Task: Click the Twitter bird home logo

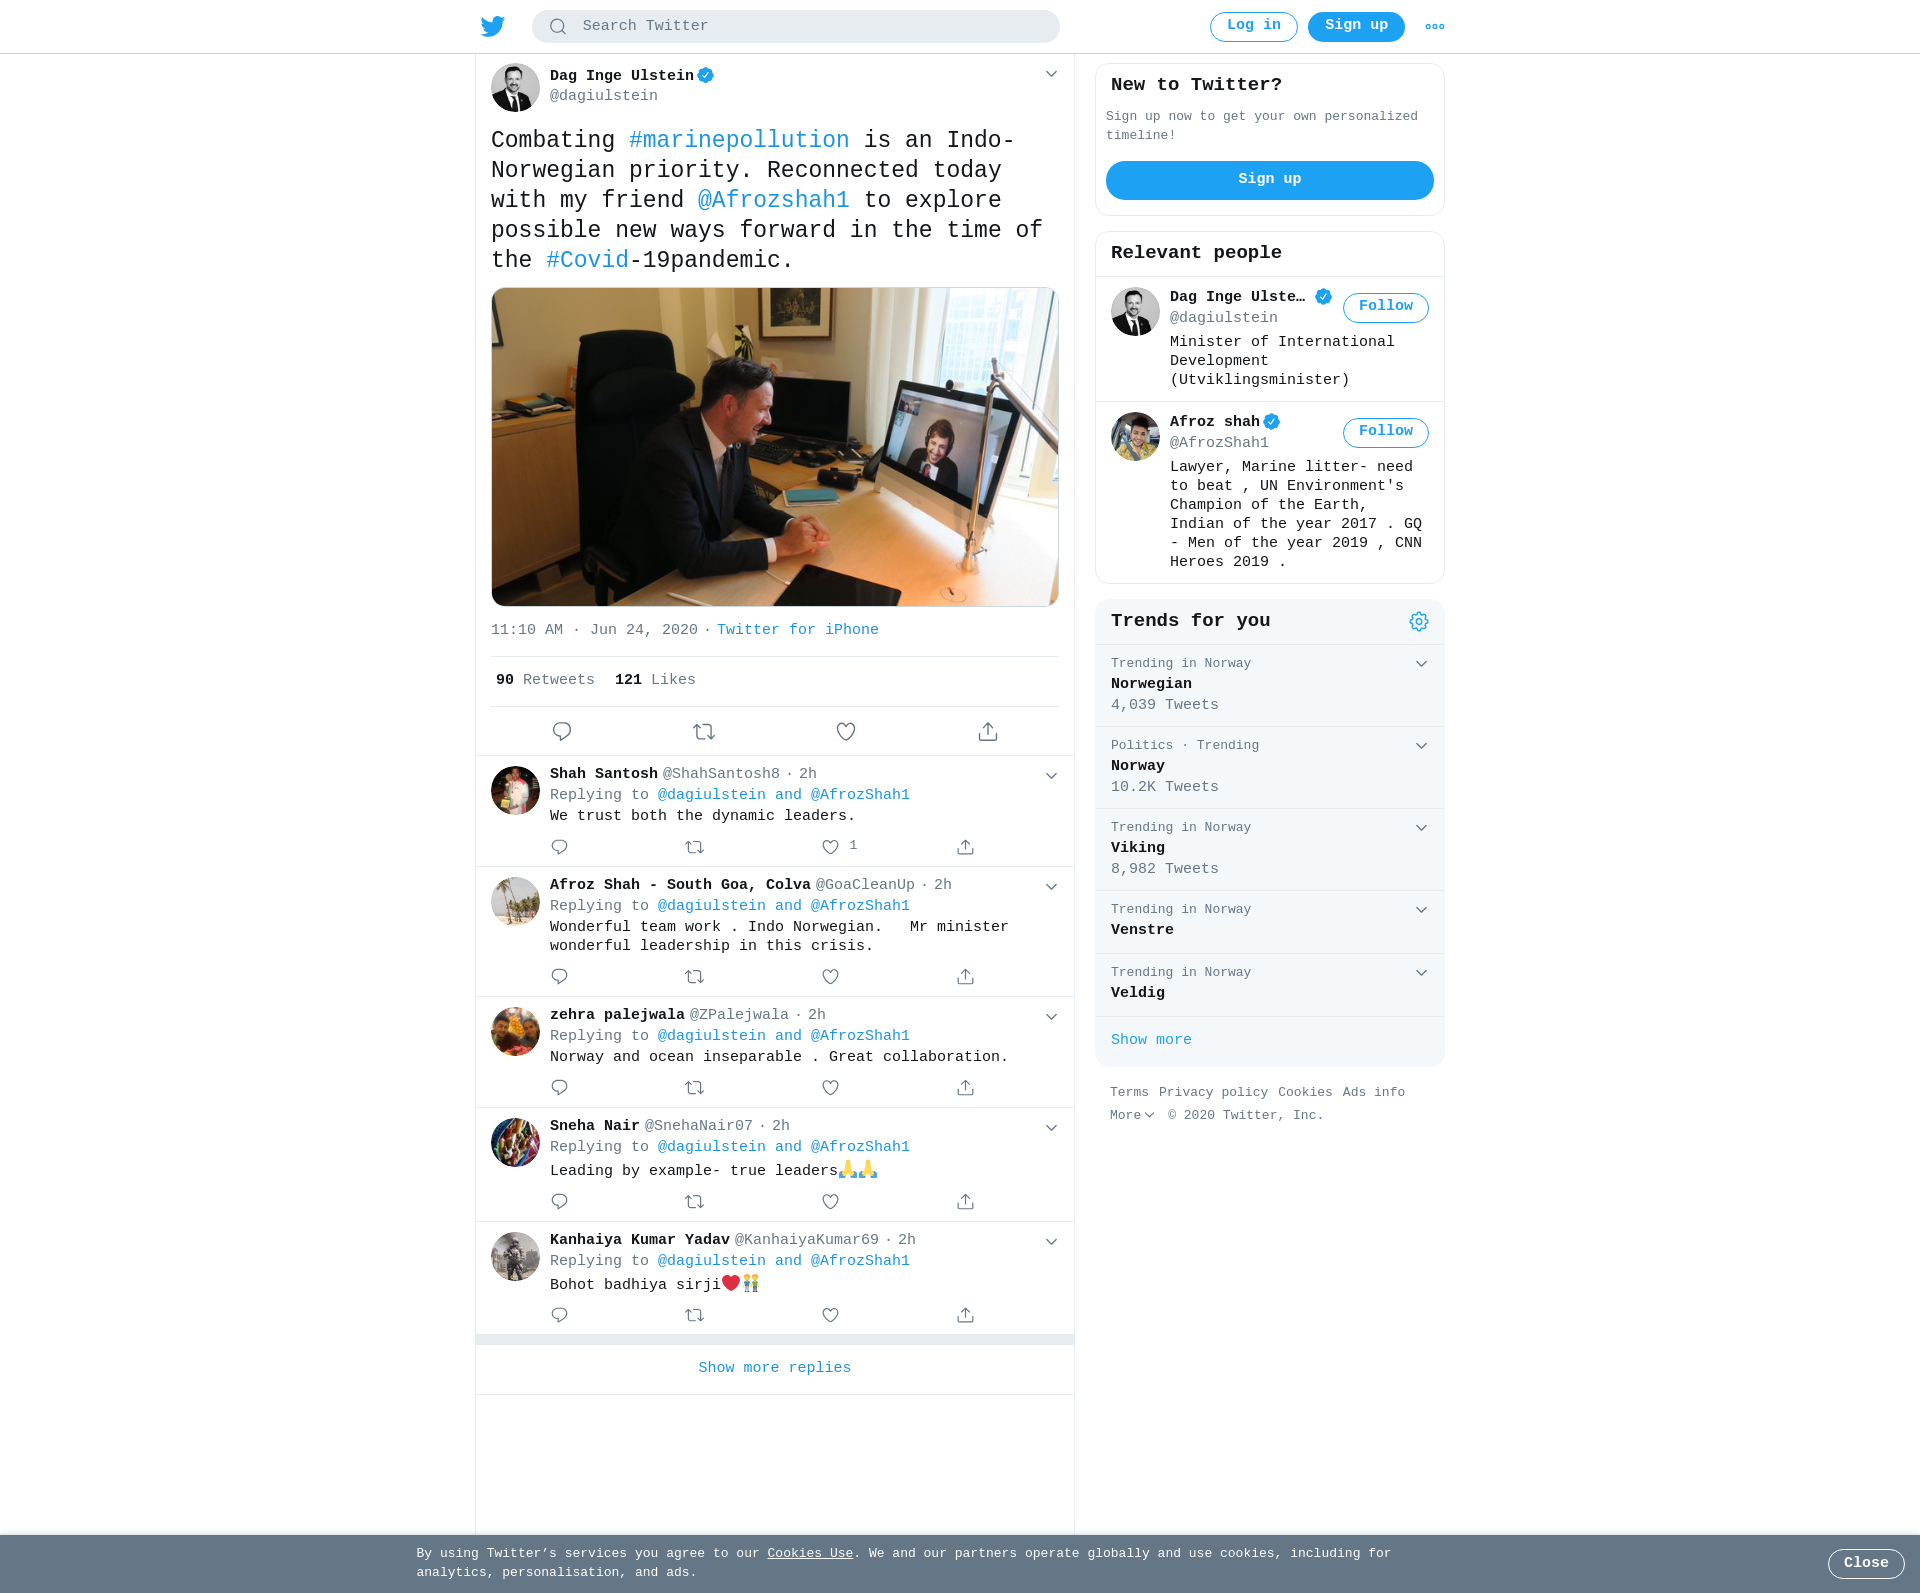Action: pyautogui.click(x=493, y=26)
